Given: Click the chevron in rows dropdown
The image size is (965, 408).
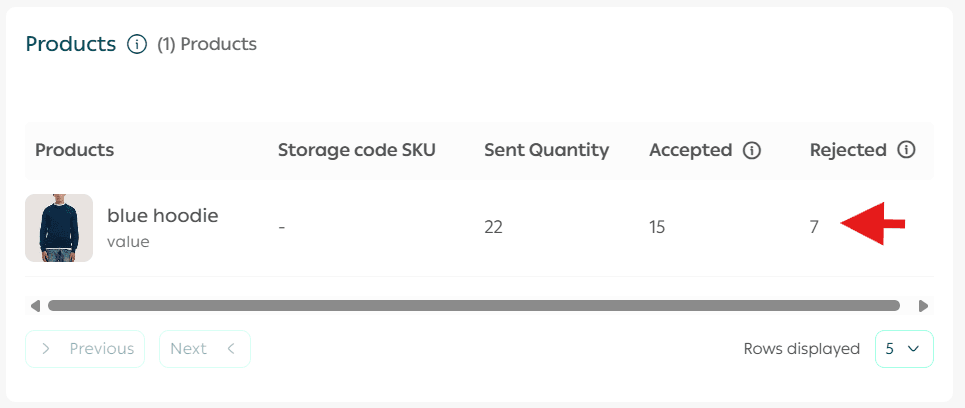Looking at the screenshot, I should coord(913,349).
